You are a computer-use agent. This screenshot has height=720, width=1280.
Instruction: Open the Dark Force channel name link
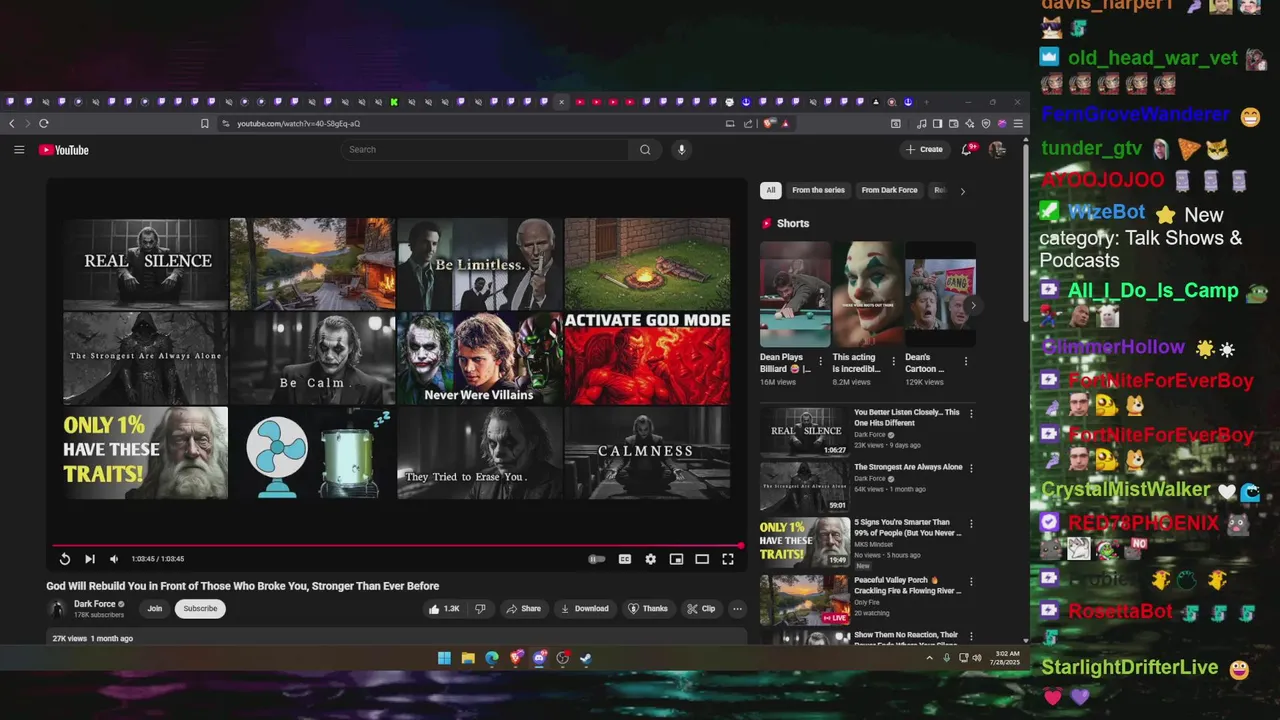tap(95, 604)
